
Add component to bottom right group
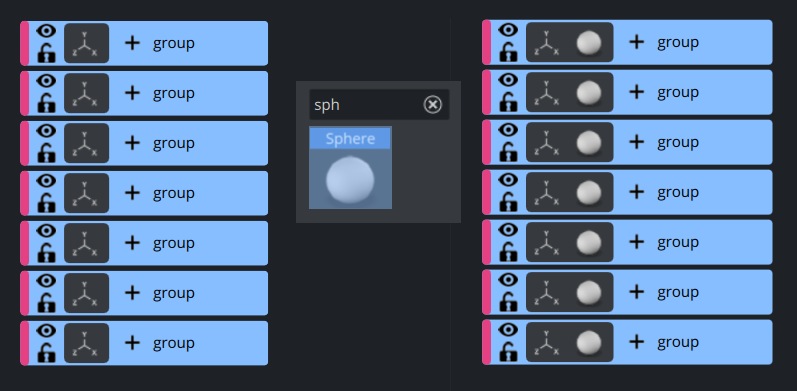636,342
